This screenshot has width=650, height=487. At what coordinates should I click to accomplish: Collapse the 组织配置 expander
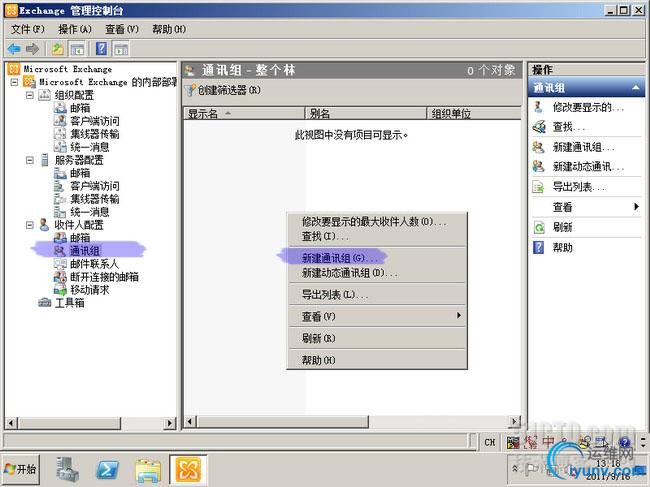(30, 95)
